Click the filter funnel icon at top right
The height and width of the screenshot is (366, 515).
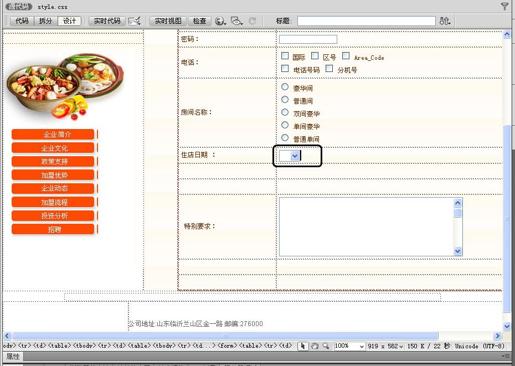[x=504, y=6]
